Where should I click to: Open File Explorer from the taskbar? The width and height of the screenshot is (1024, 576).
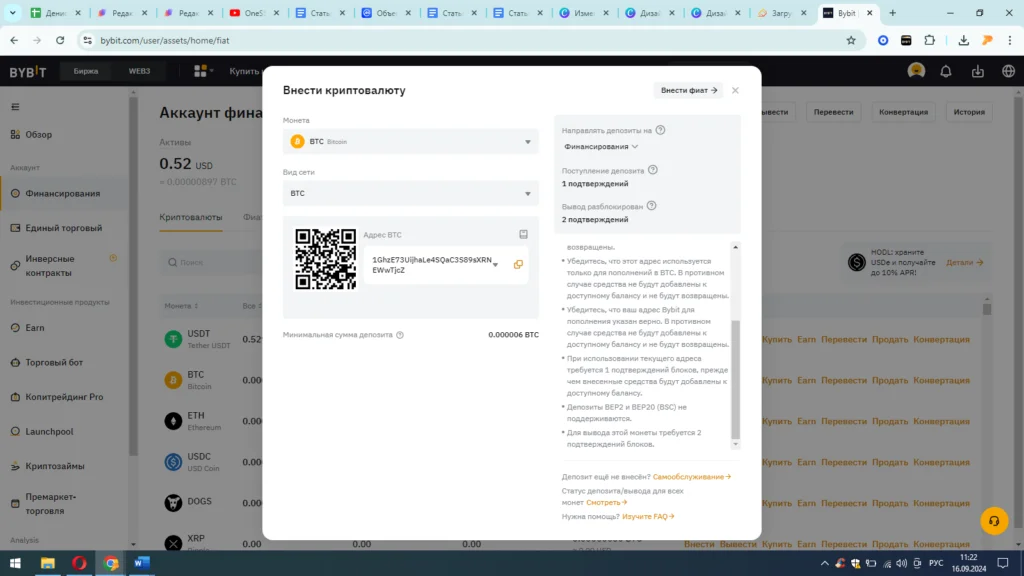48,563
